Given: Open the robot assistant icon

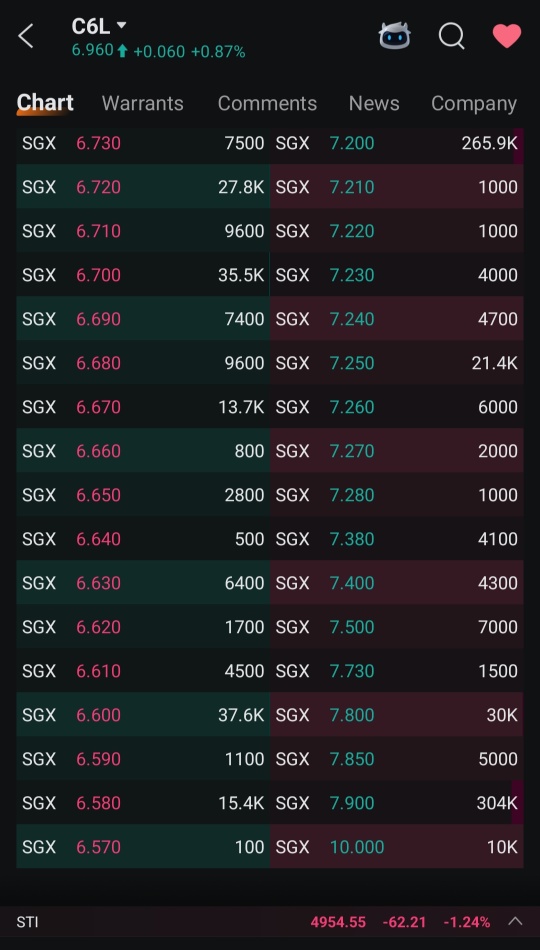Looking at the screenshot, I should [395, 36].
